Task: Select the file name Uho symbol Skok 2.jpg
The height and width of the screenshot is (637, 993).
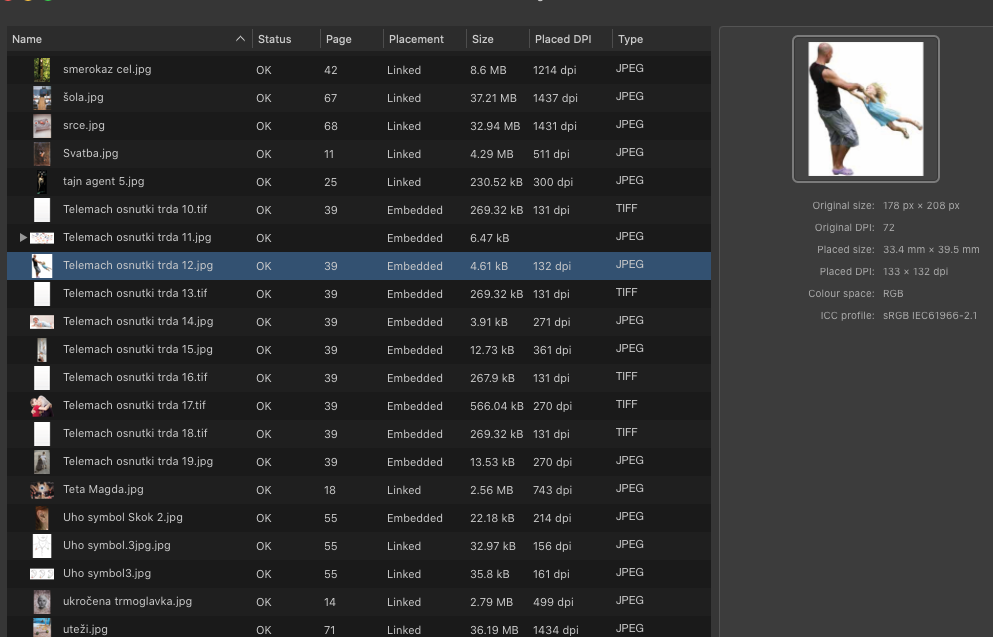Action: click(123, 517)
